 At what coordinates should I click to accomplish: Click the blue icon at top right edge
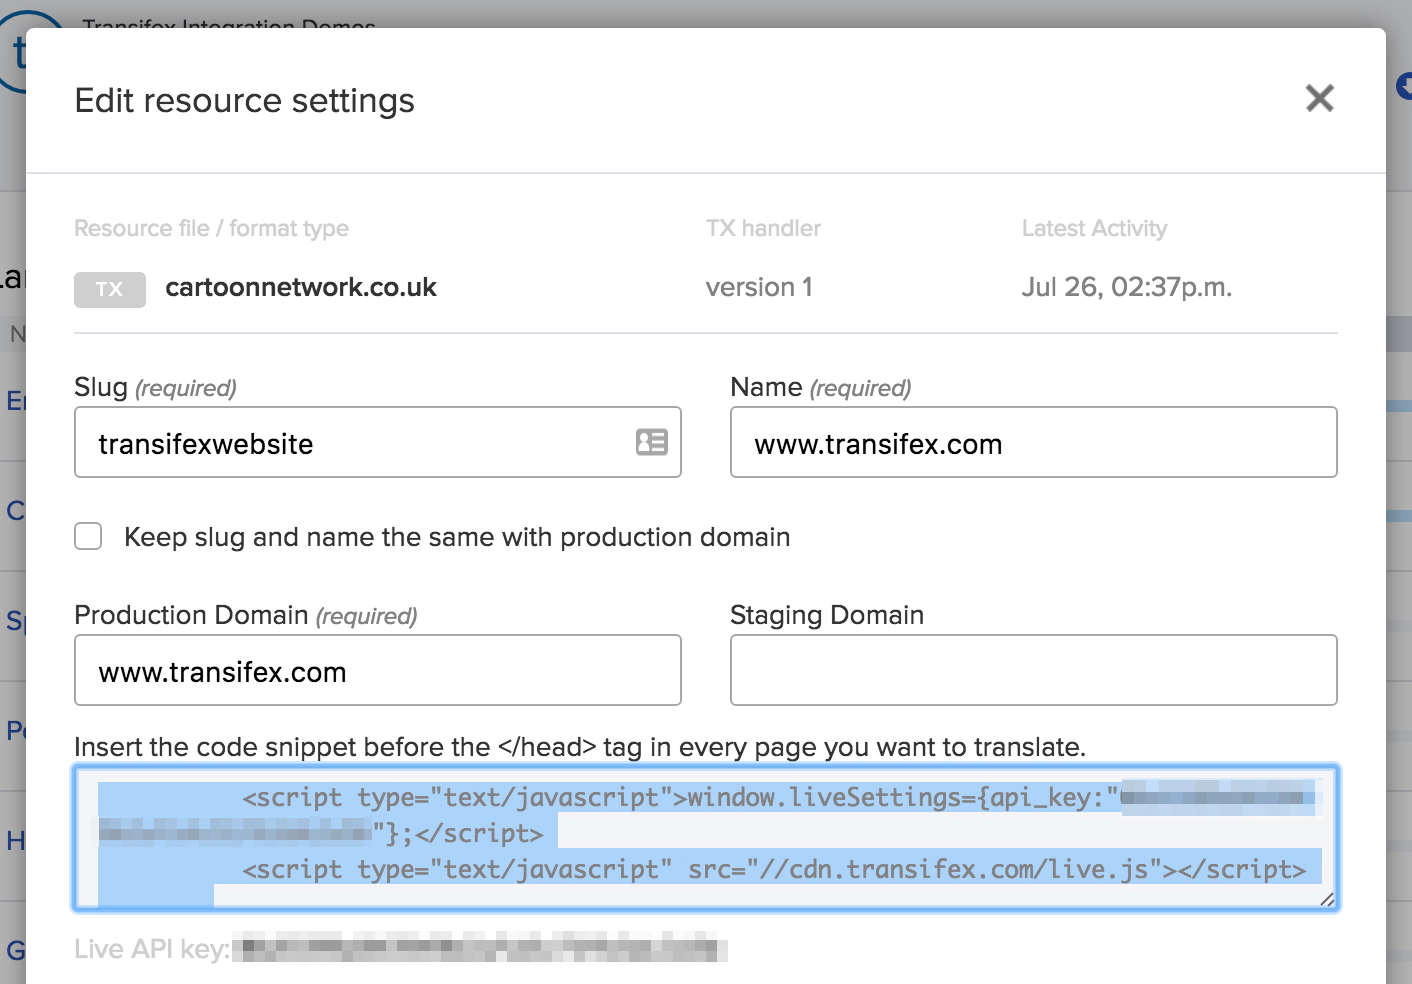click(1404, 86)
